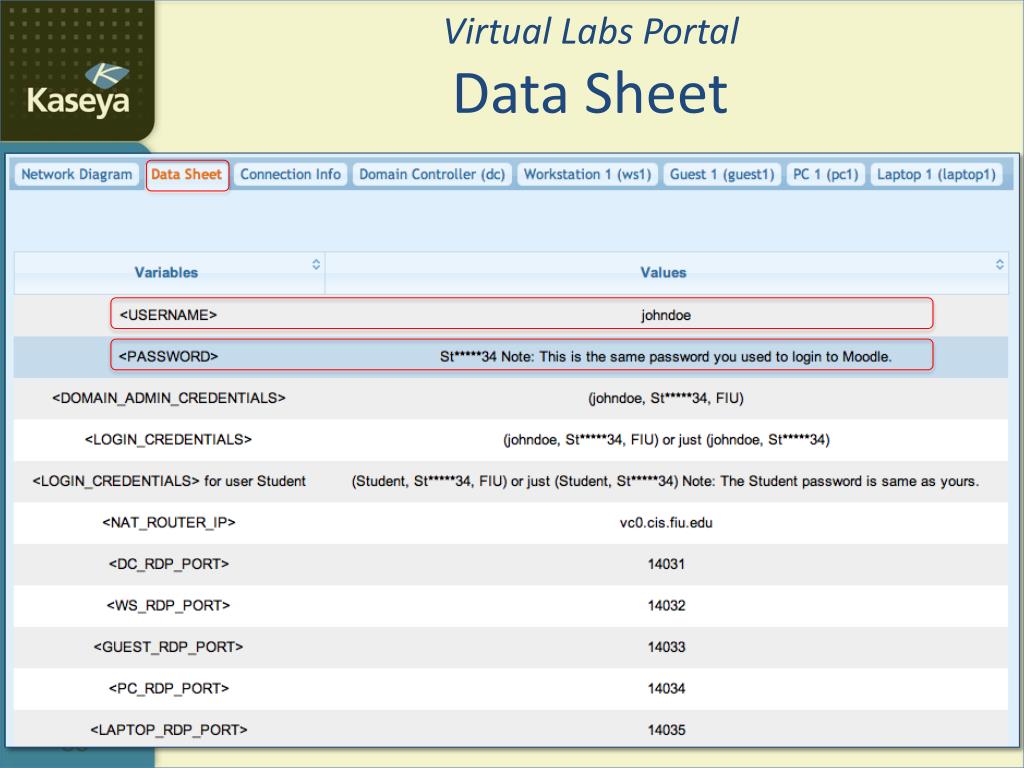Click the port value 14031

point(666,564)
